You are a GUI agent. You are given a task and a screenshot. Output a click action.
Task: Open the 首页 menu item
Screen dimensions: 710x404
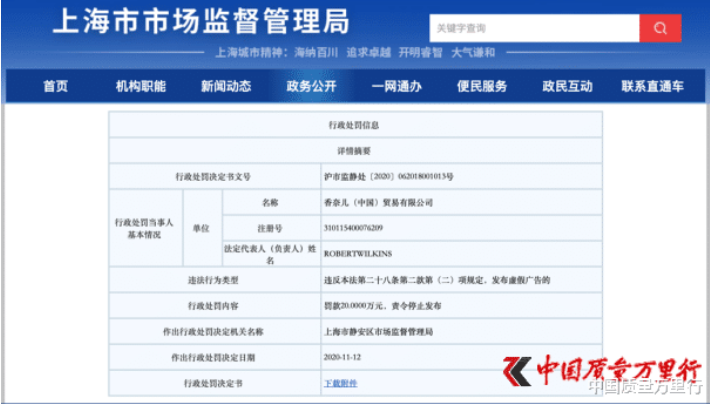(x=56, y=86)
